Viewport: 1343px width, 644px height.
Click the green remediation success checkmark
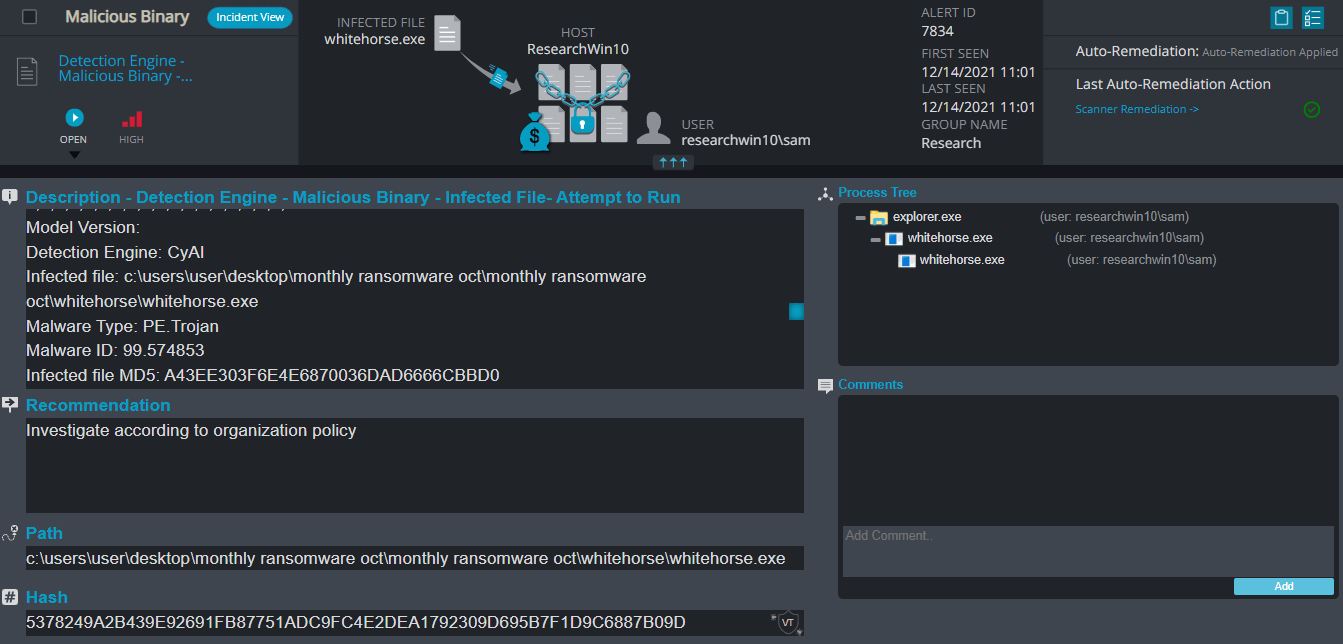click(1312, 110)
